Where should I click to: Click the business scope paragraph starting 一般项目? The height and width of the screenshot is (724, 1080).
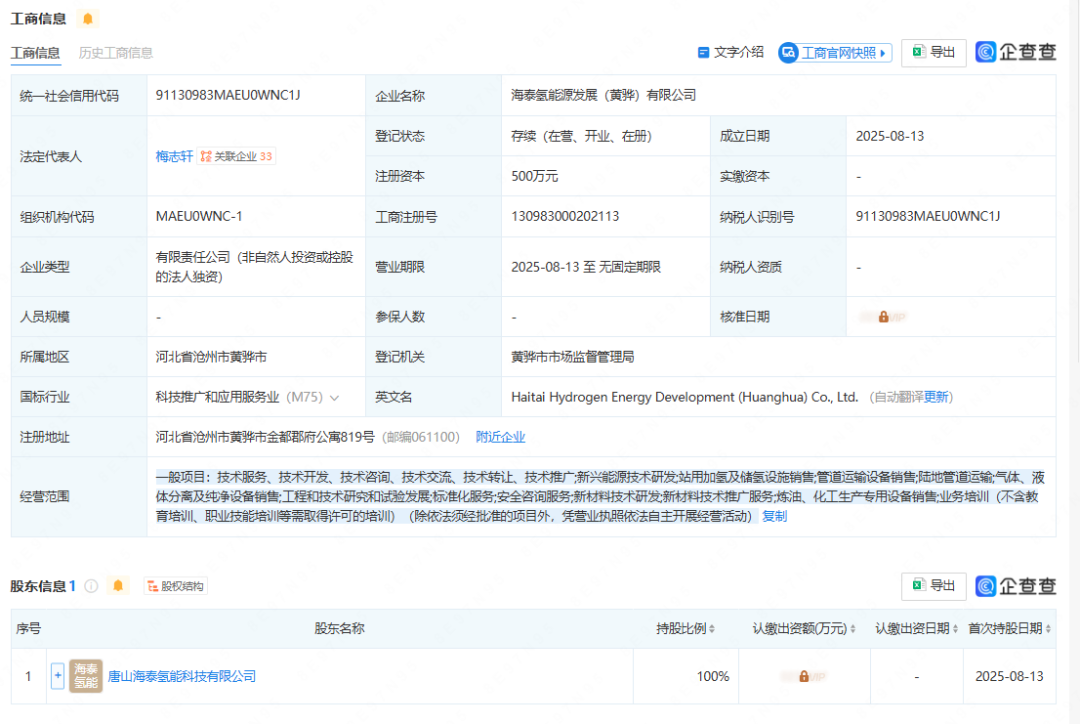pos(600,497)
